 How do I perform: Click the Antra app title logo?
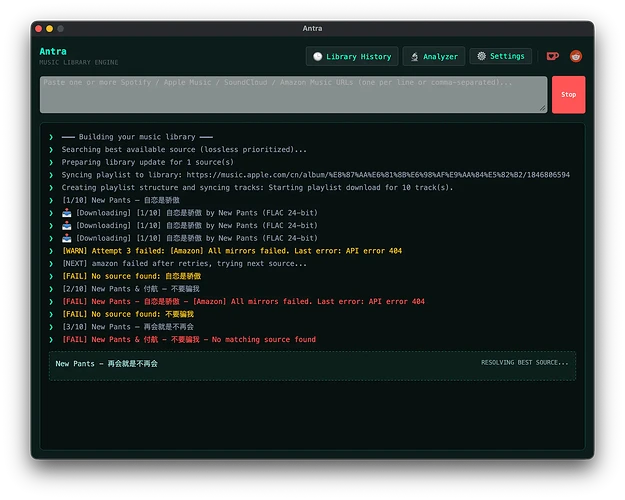point(53,51)
